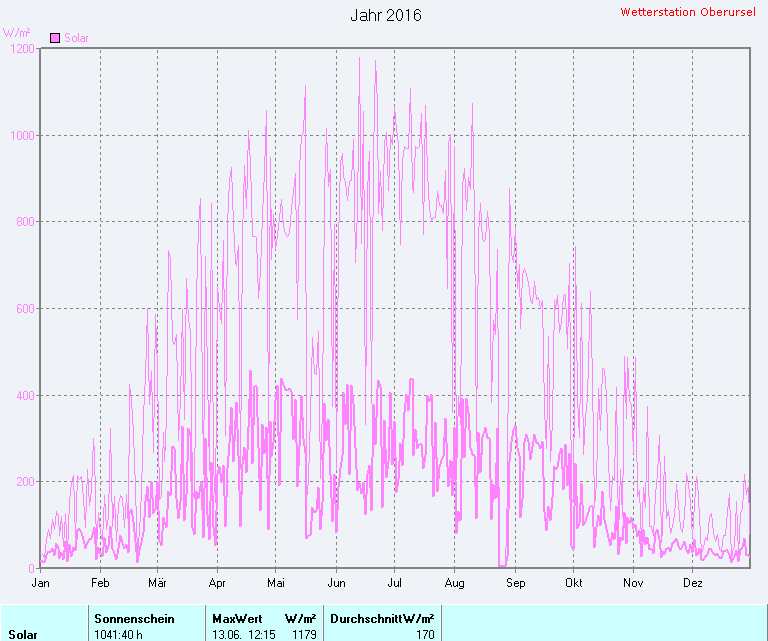Click the 1200 y-axis value
Screen dimensions: 768x641
click(x=23, y=49)
